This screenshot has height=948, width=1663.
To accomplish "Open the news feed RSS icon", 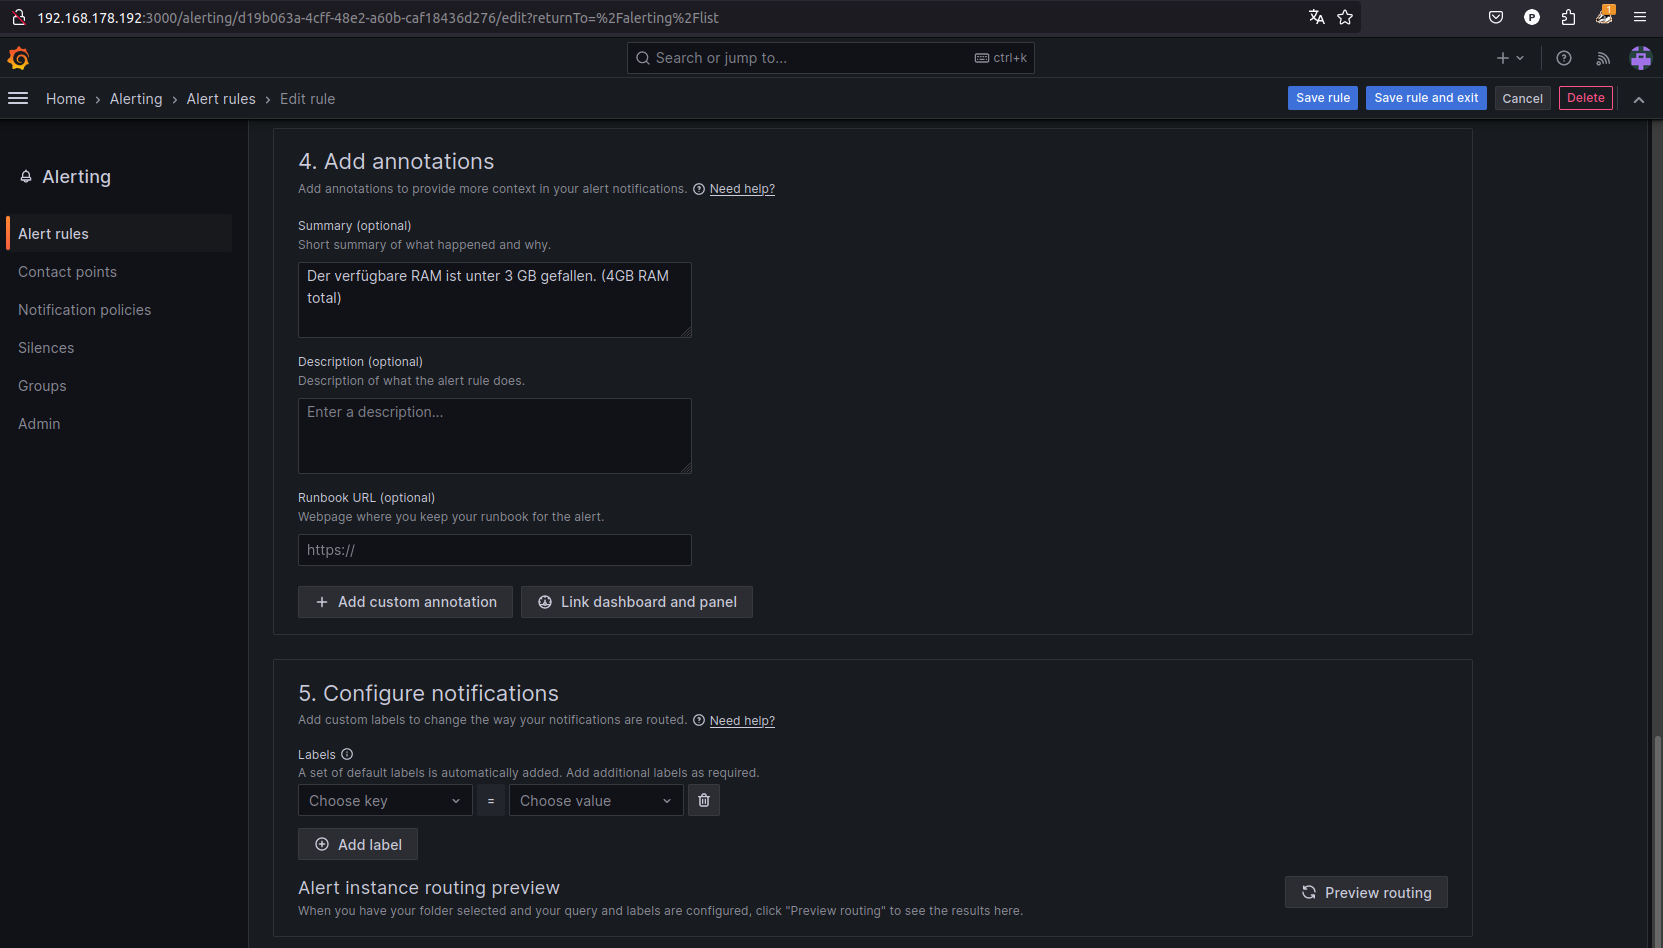I will click(x=1603, y=58).
